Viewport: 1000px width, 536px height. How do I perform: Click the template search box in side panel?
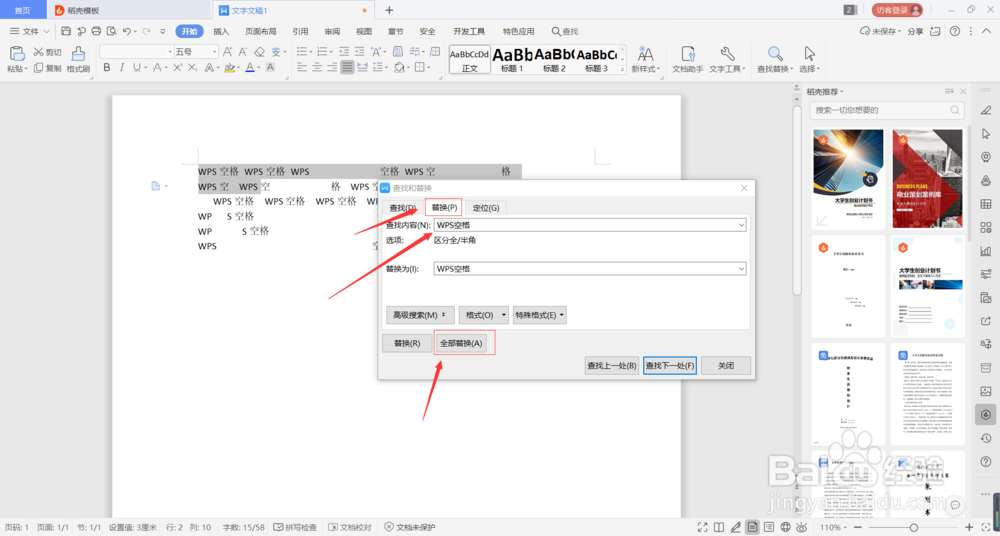[886, 110]
